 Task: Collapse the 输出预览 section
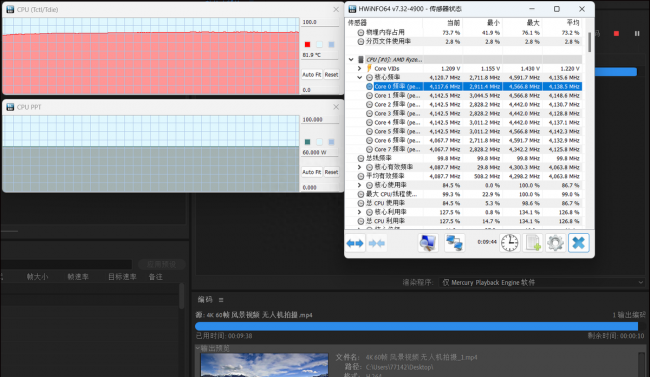198,348
